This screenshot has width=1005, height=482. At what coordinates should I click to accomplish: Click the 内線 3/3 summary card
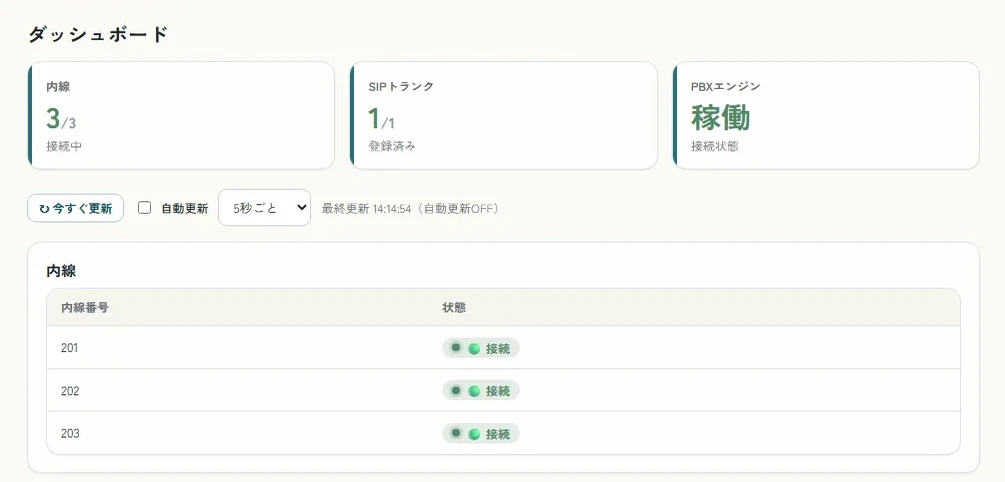pos(181,115)
